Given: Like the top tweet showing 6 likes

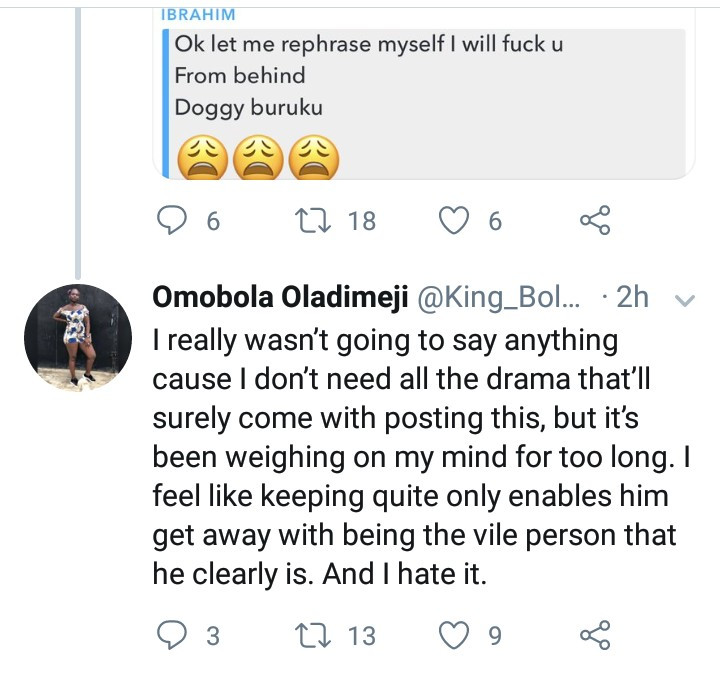Looking at the screenshot, I should [x=456, y=221].
